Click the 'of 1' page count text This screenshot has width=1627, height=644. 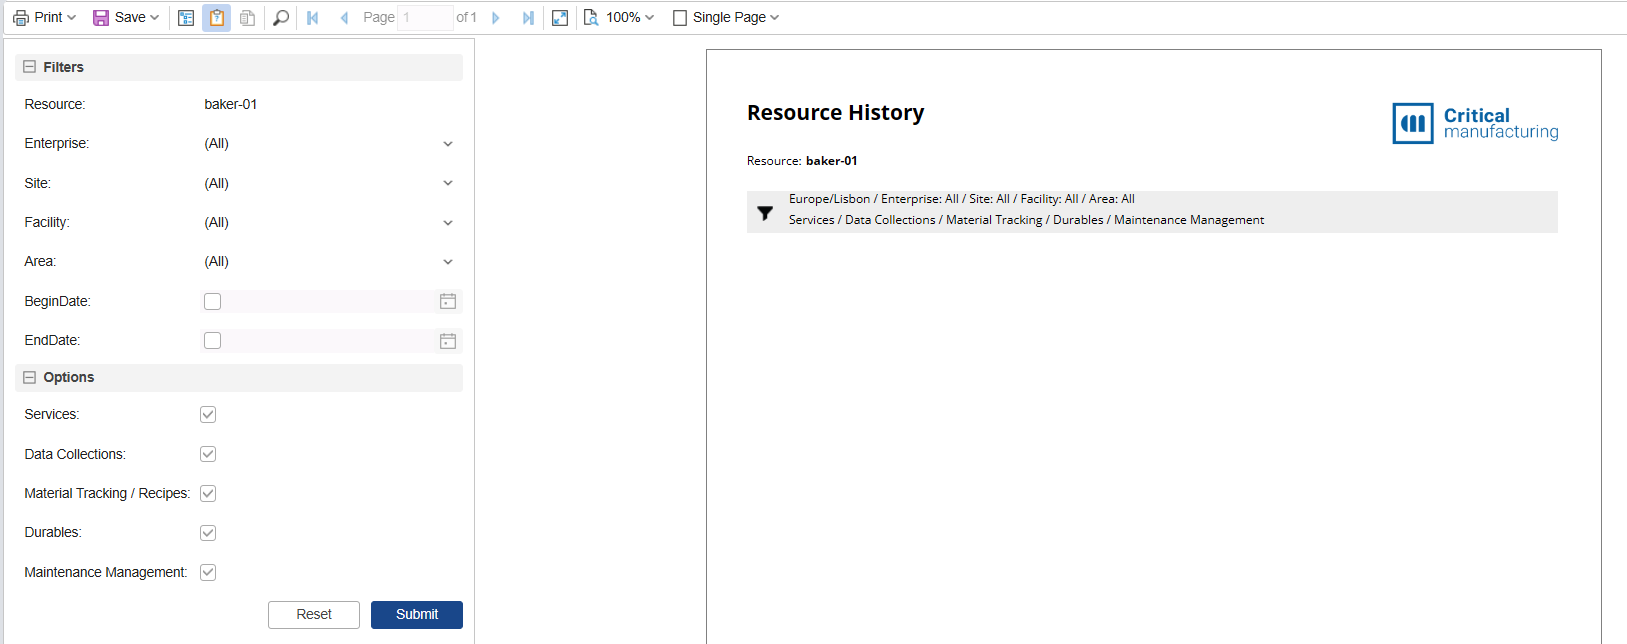466,18
